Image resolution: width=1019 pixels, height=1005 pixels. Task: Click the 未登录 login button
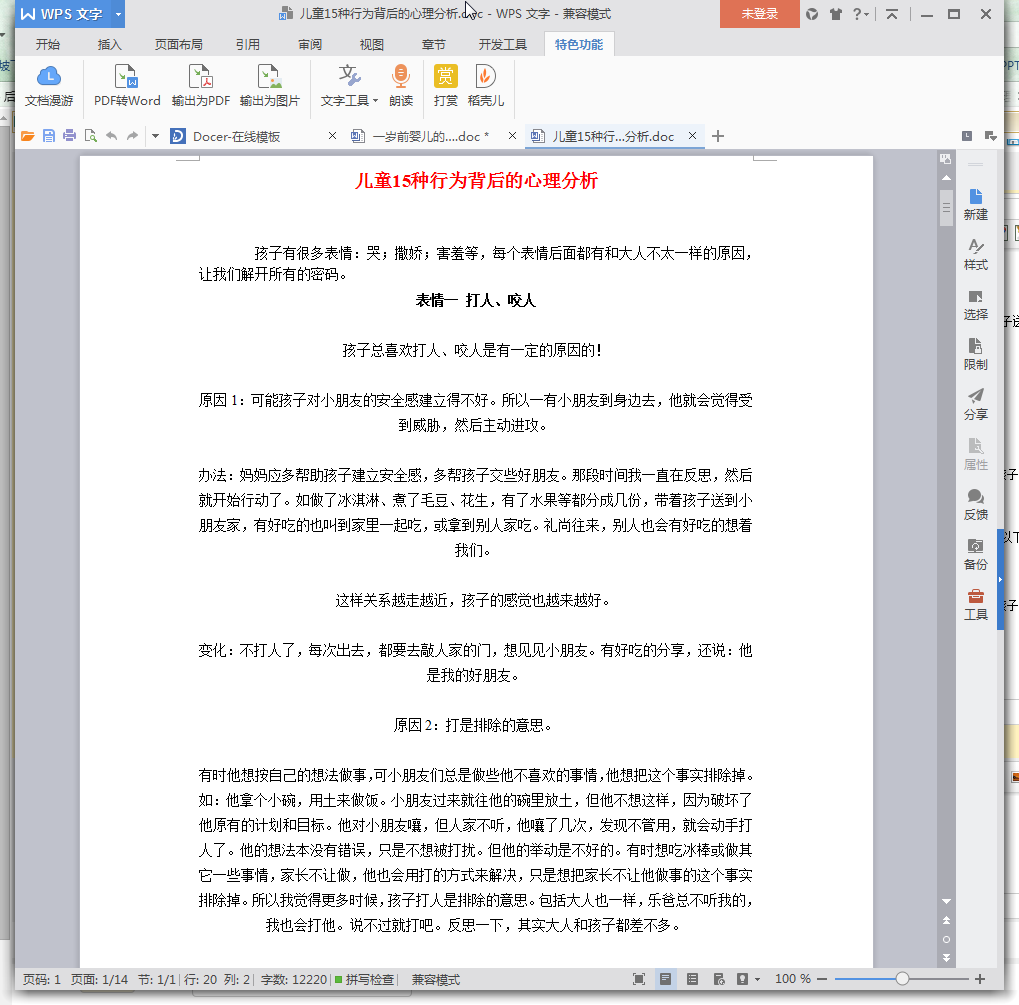759,14
